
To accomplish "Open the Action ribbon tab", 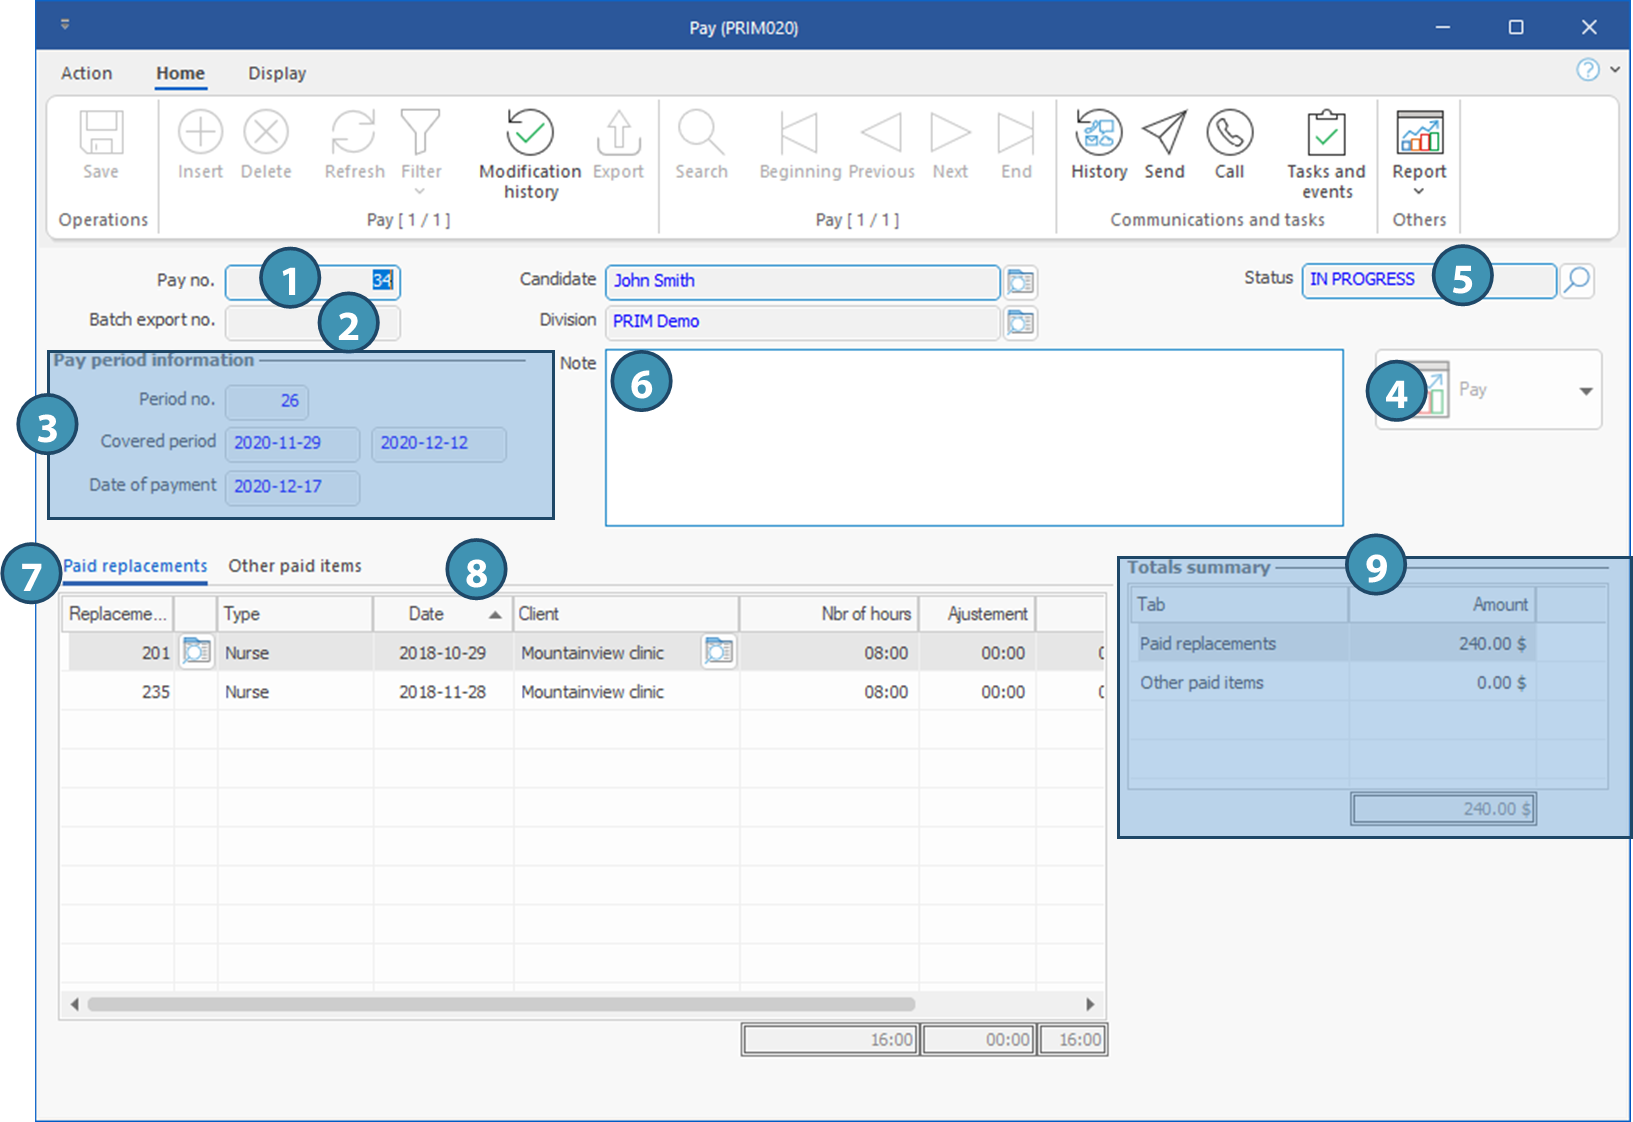I will (87, 73).
